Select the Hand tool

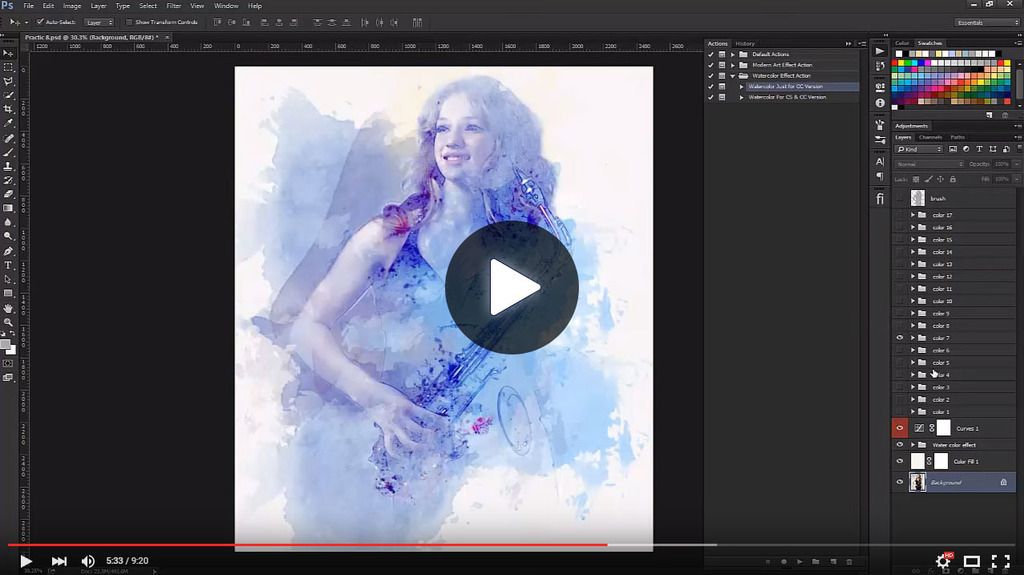pyautogui.click(x=8, y=308)
